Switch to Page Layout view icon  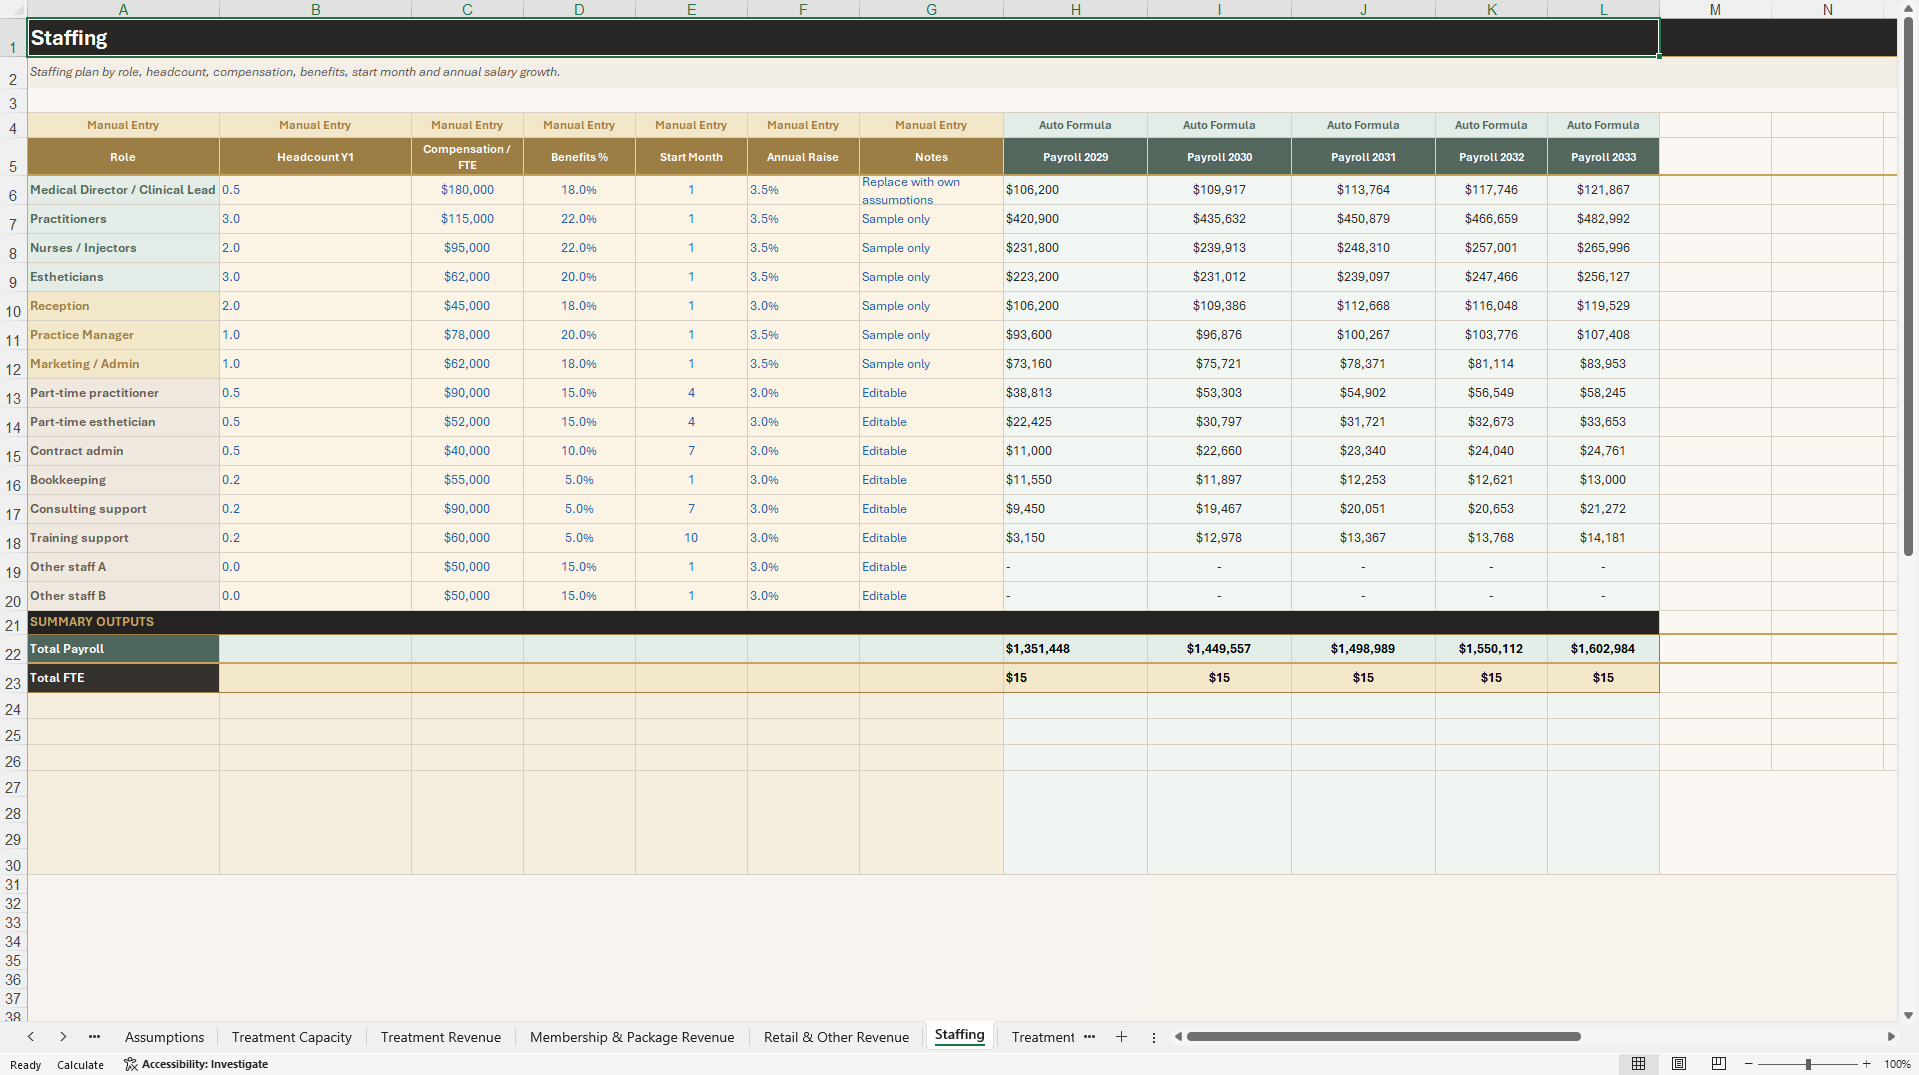(1679, 1064)
